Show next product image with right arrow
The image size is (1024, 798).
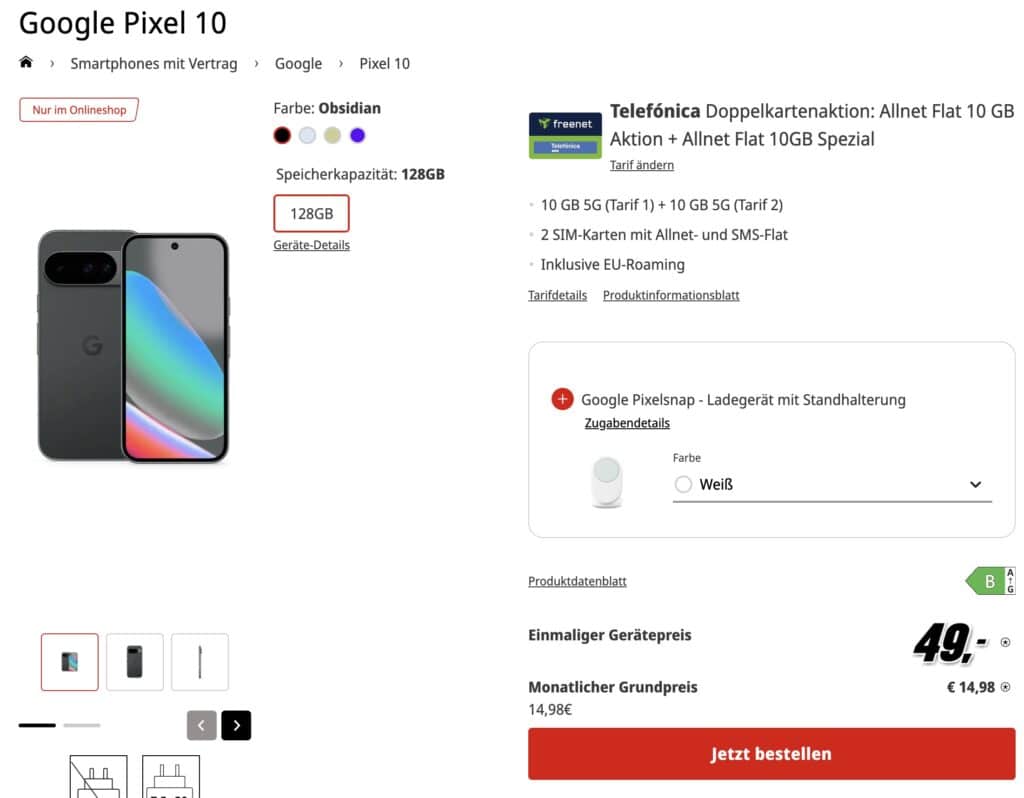point(236,725)
